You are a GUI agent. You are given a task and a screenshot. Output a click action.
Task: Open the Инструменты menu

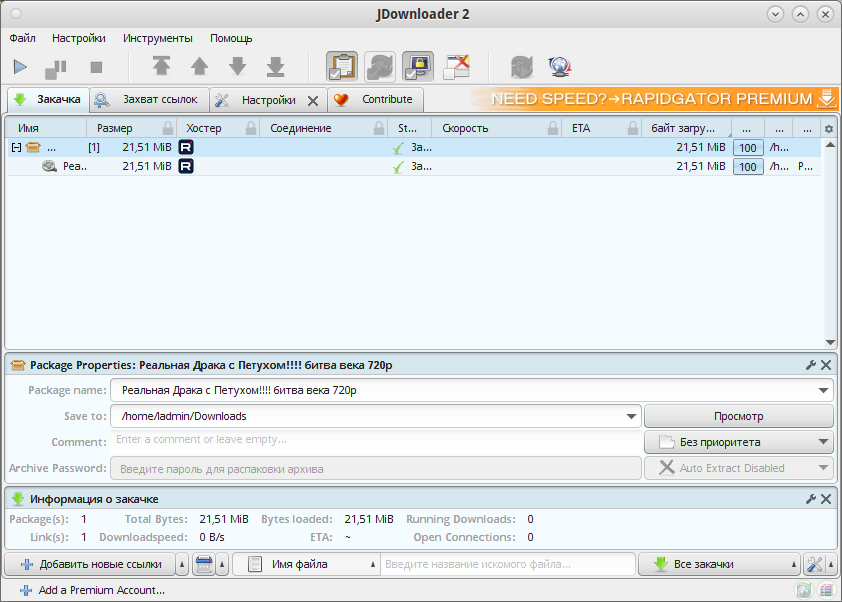[x=157, y=38]
